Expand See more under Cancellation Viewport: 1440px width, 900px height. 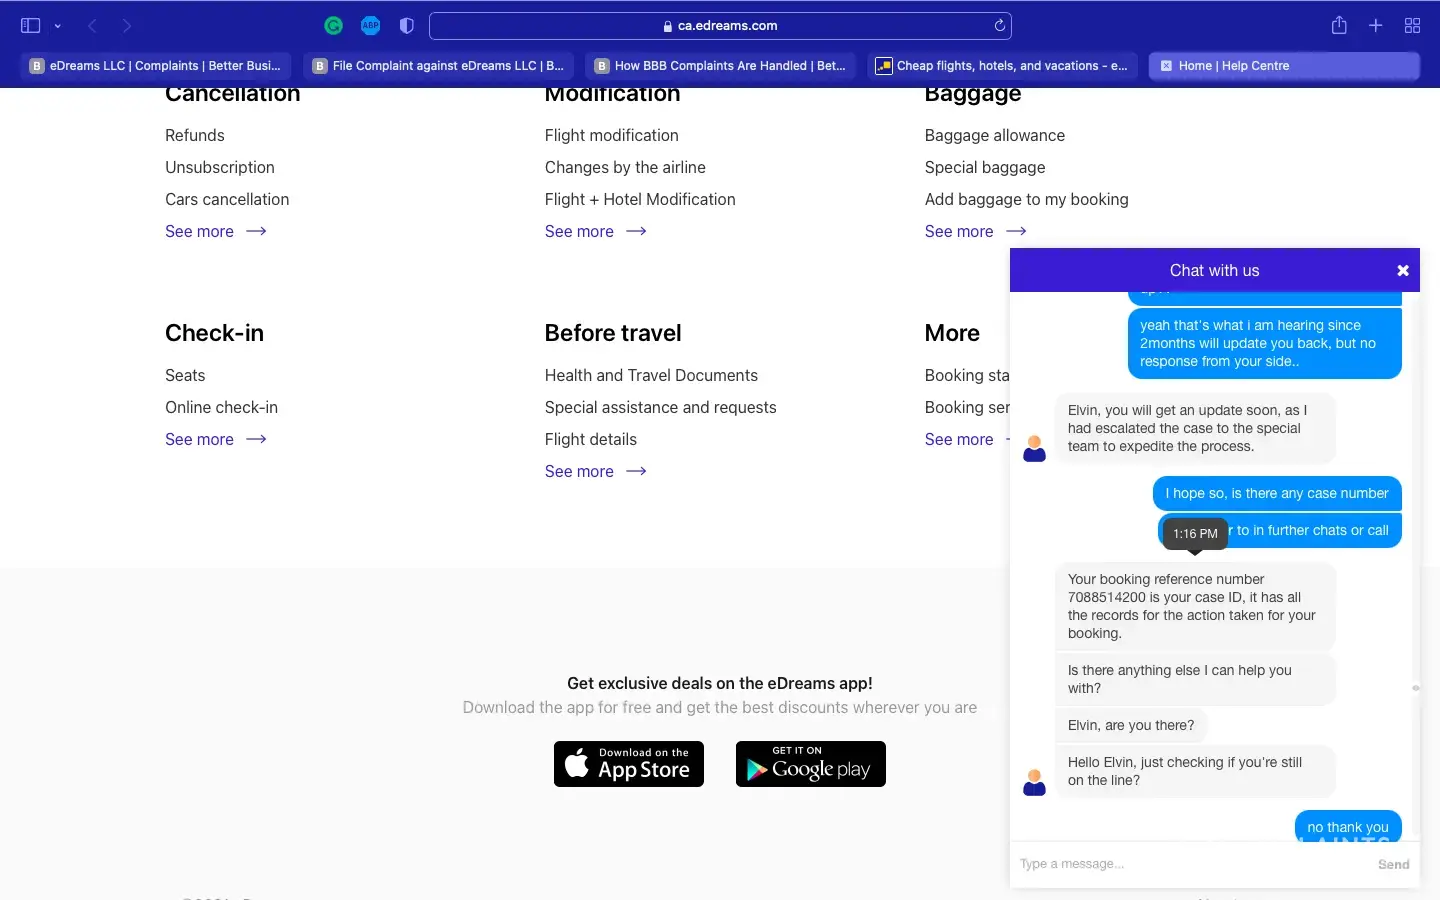click(x=215, y=232)
